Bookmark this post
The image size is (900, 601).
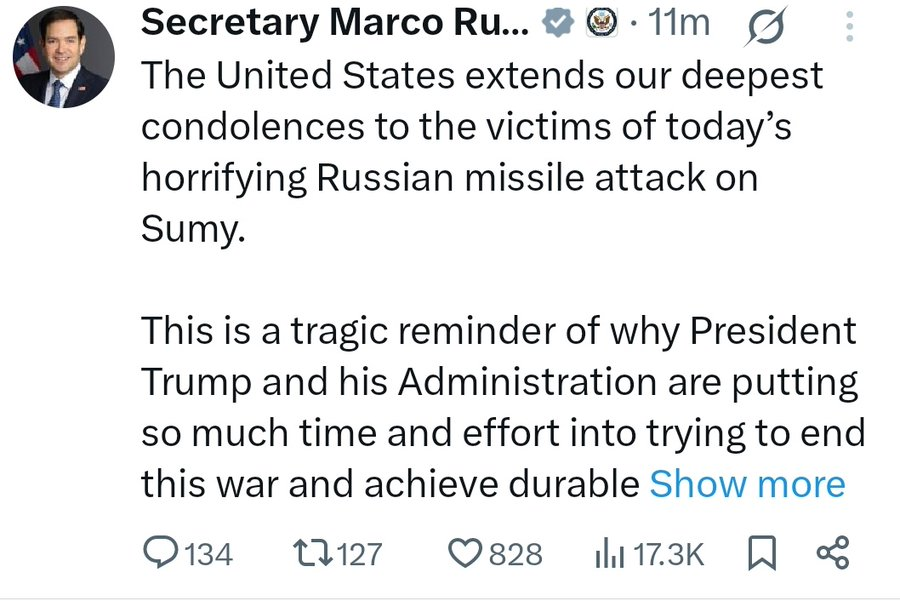click(761, 553)
